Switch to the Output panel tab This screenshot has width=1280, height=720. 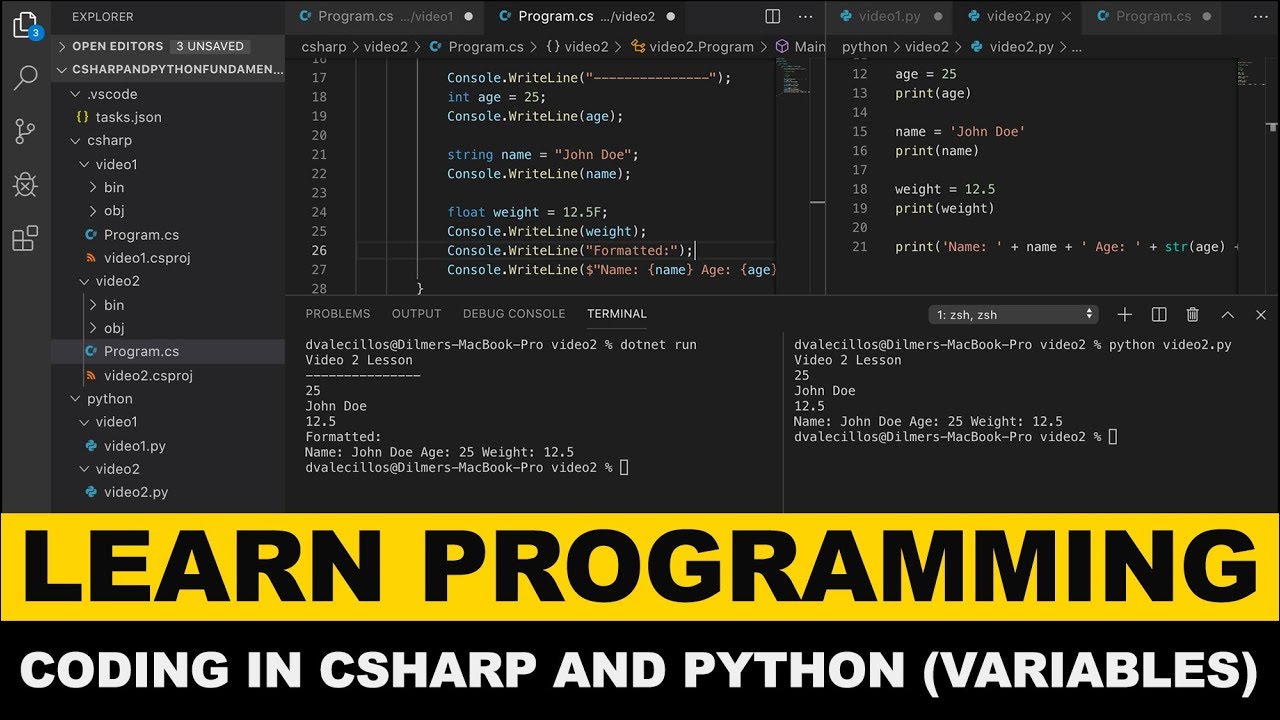pos(417,314)
